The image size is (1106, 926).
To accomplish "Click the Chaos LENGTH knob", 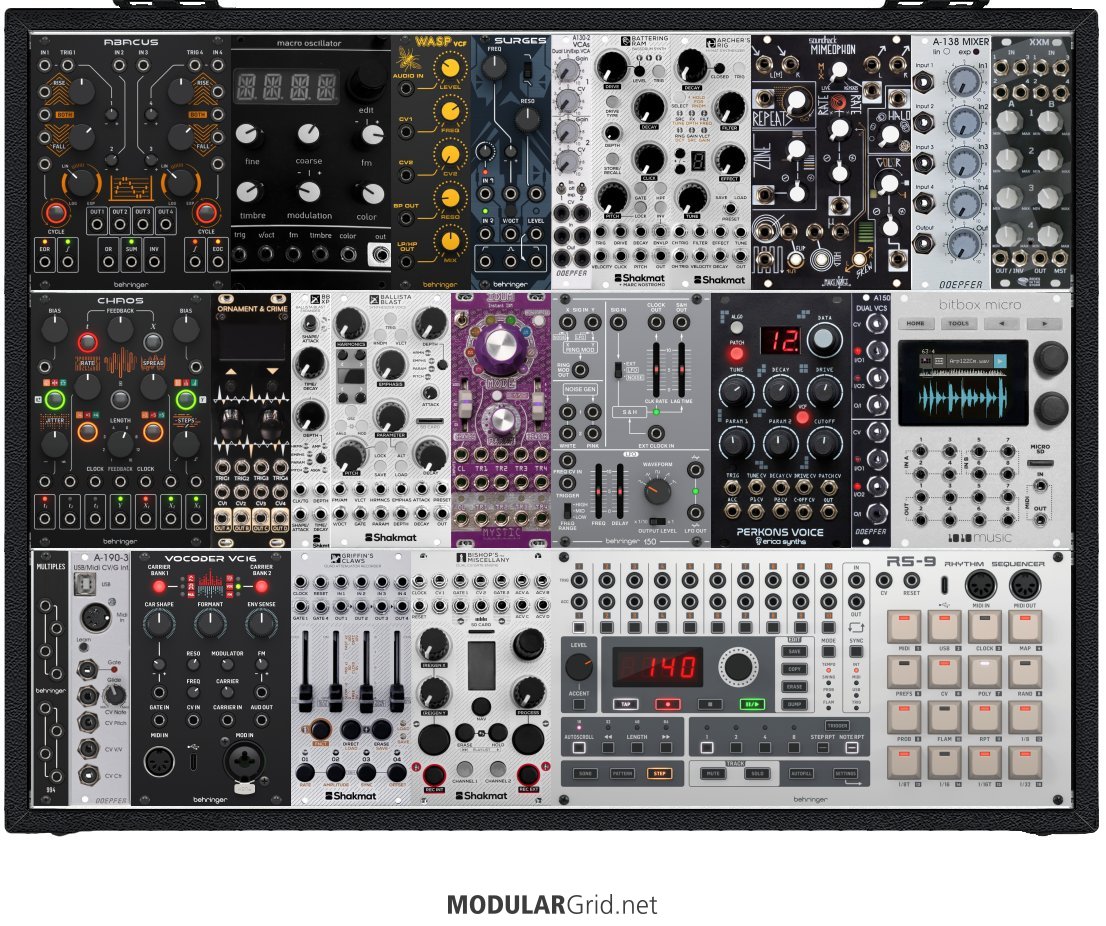I will 120,443.
